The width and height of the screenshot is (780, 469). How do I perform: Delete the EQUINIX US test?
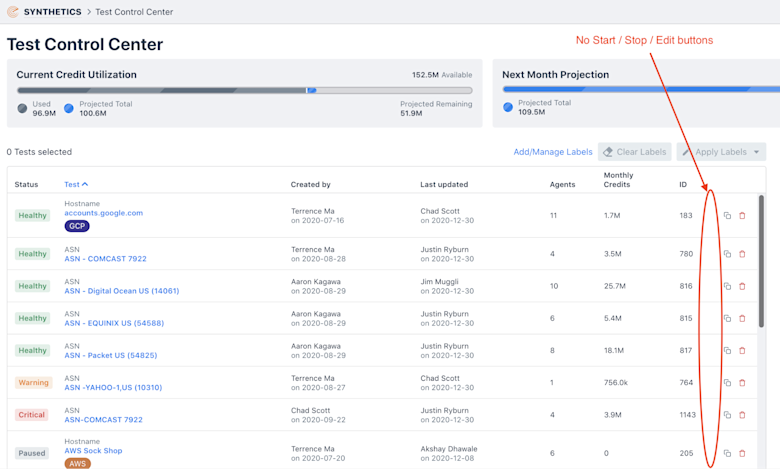point(742,318)
